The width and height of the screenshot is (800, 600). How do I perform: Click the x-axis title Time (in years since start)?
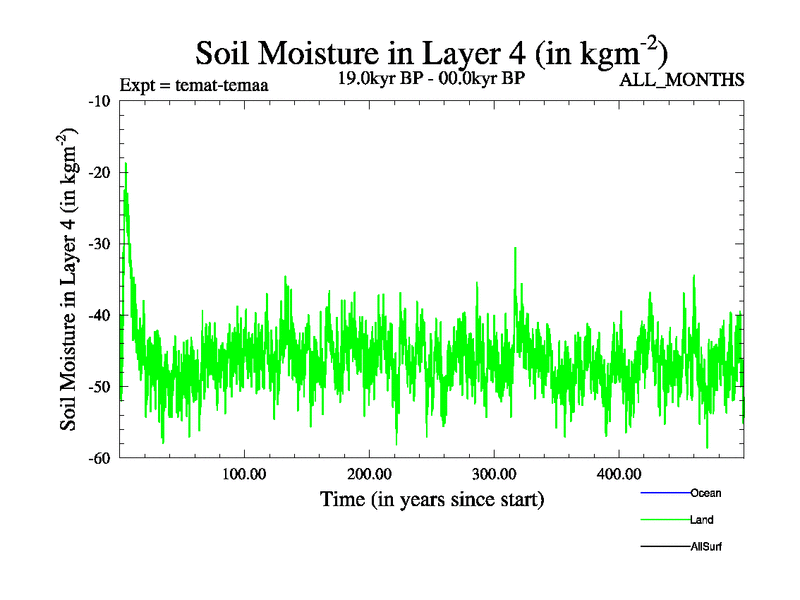(432, 499)
